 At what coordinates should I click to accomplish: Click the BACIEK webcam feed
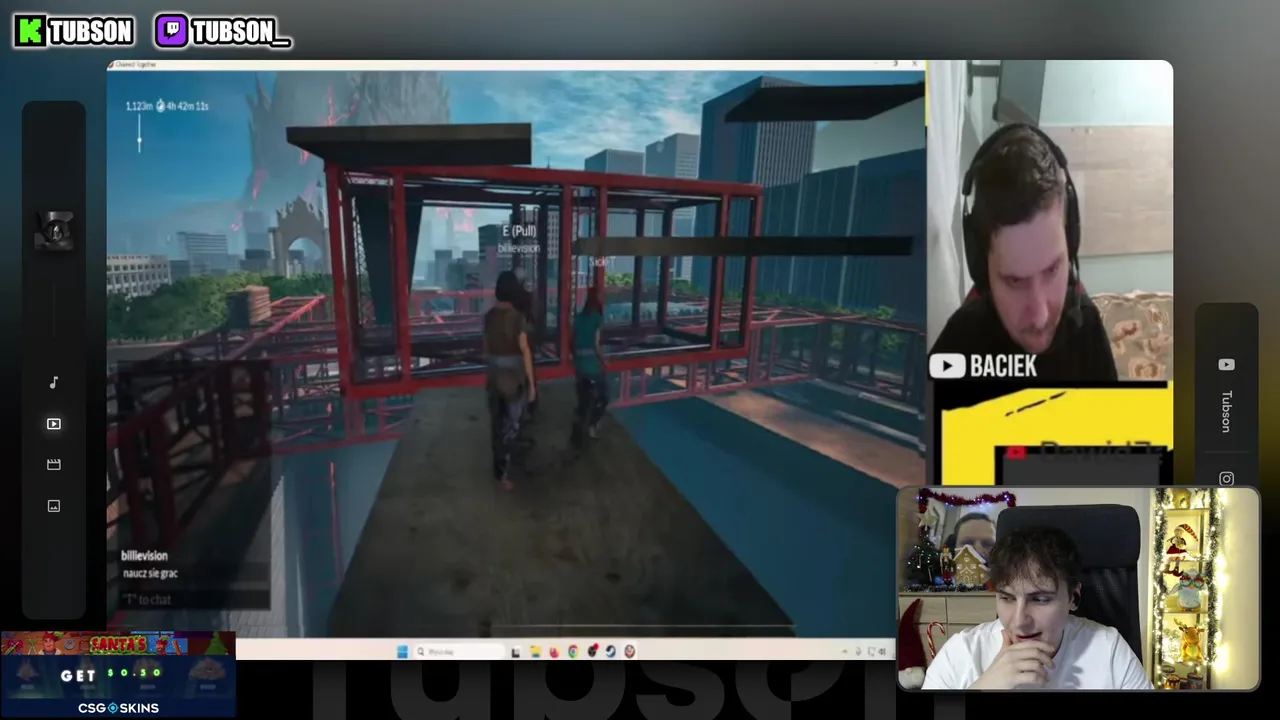coord(1049,220)
